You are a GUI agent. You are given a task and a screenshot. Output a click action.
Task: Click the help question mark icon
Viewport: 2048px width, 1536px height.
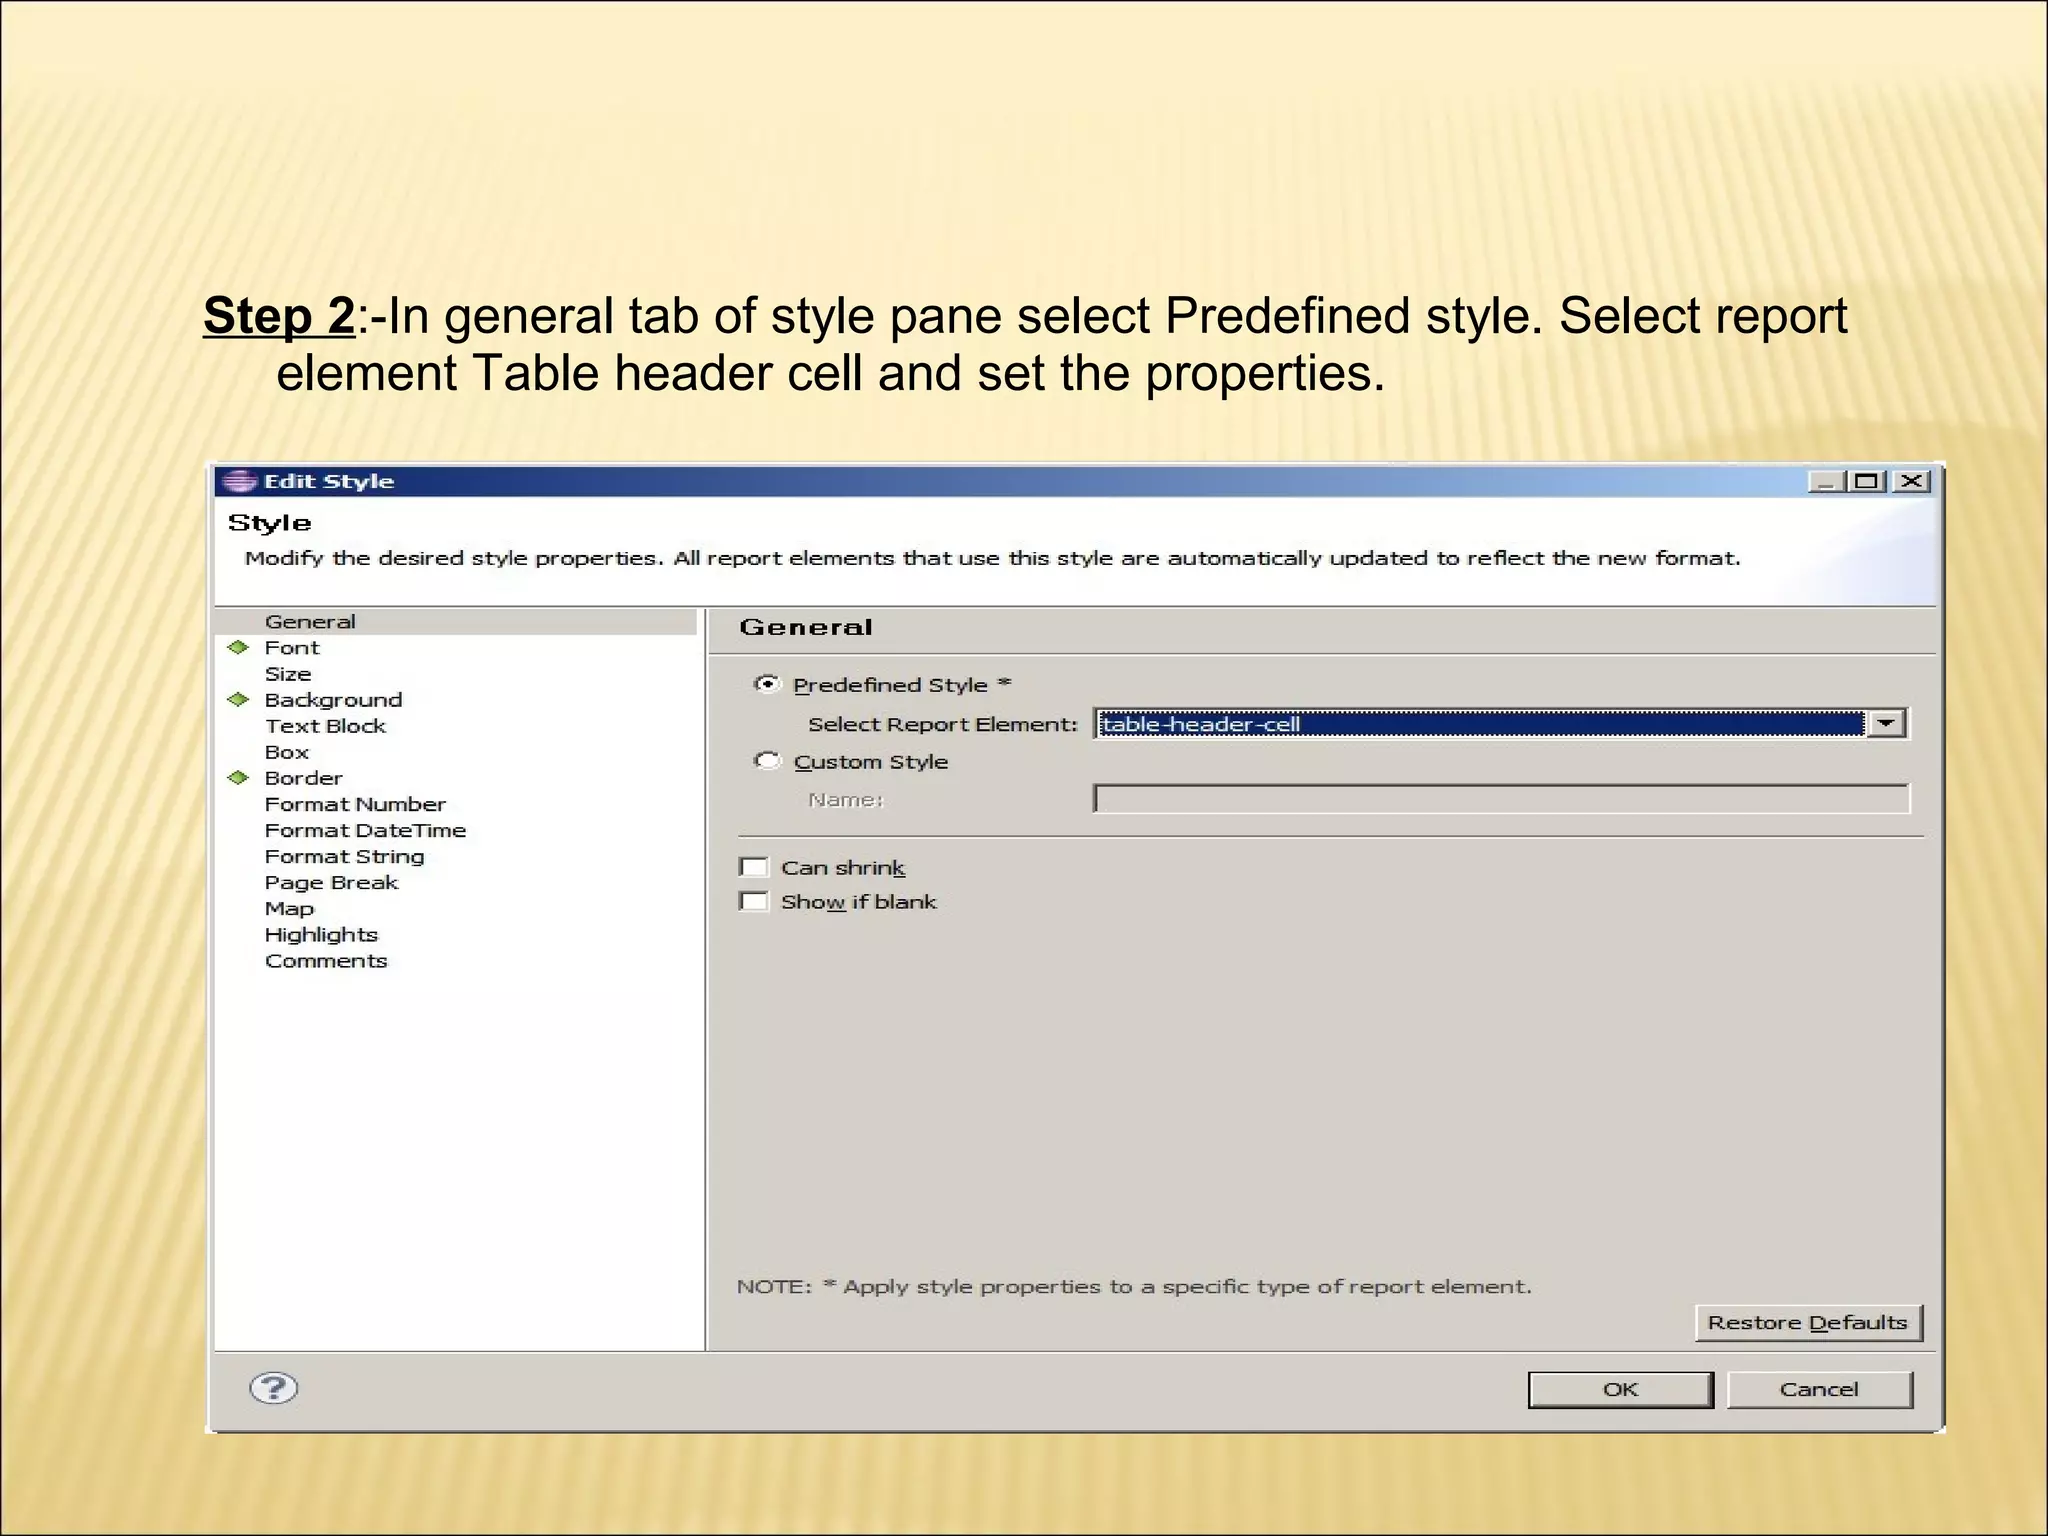(x=273, y=1388)
